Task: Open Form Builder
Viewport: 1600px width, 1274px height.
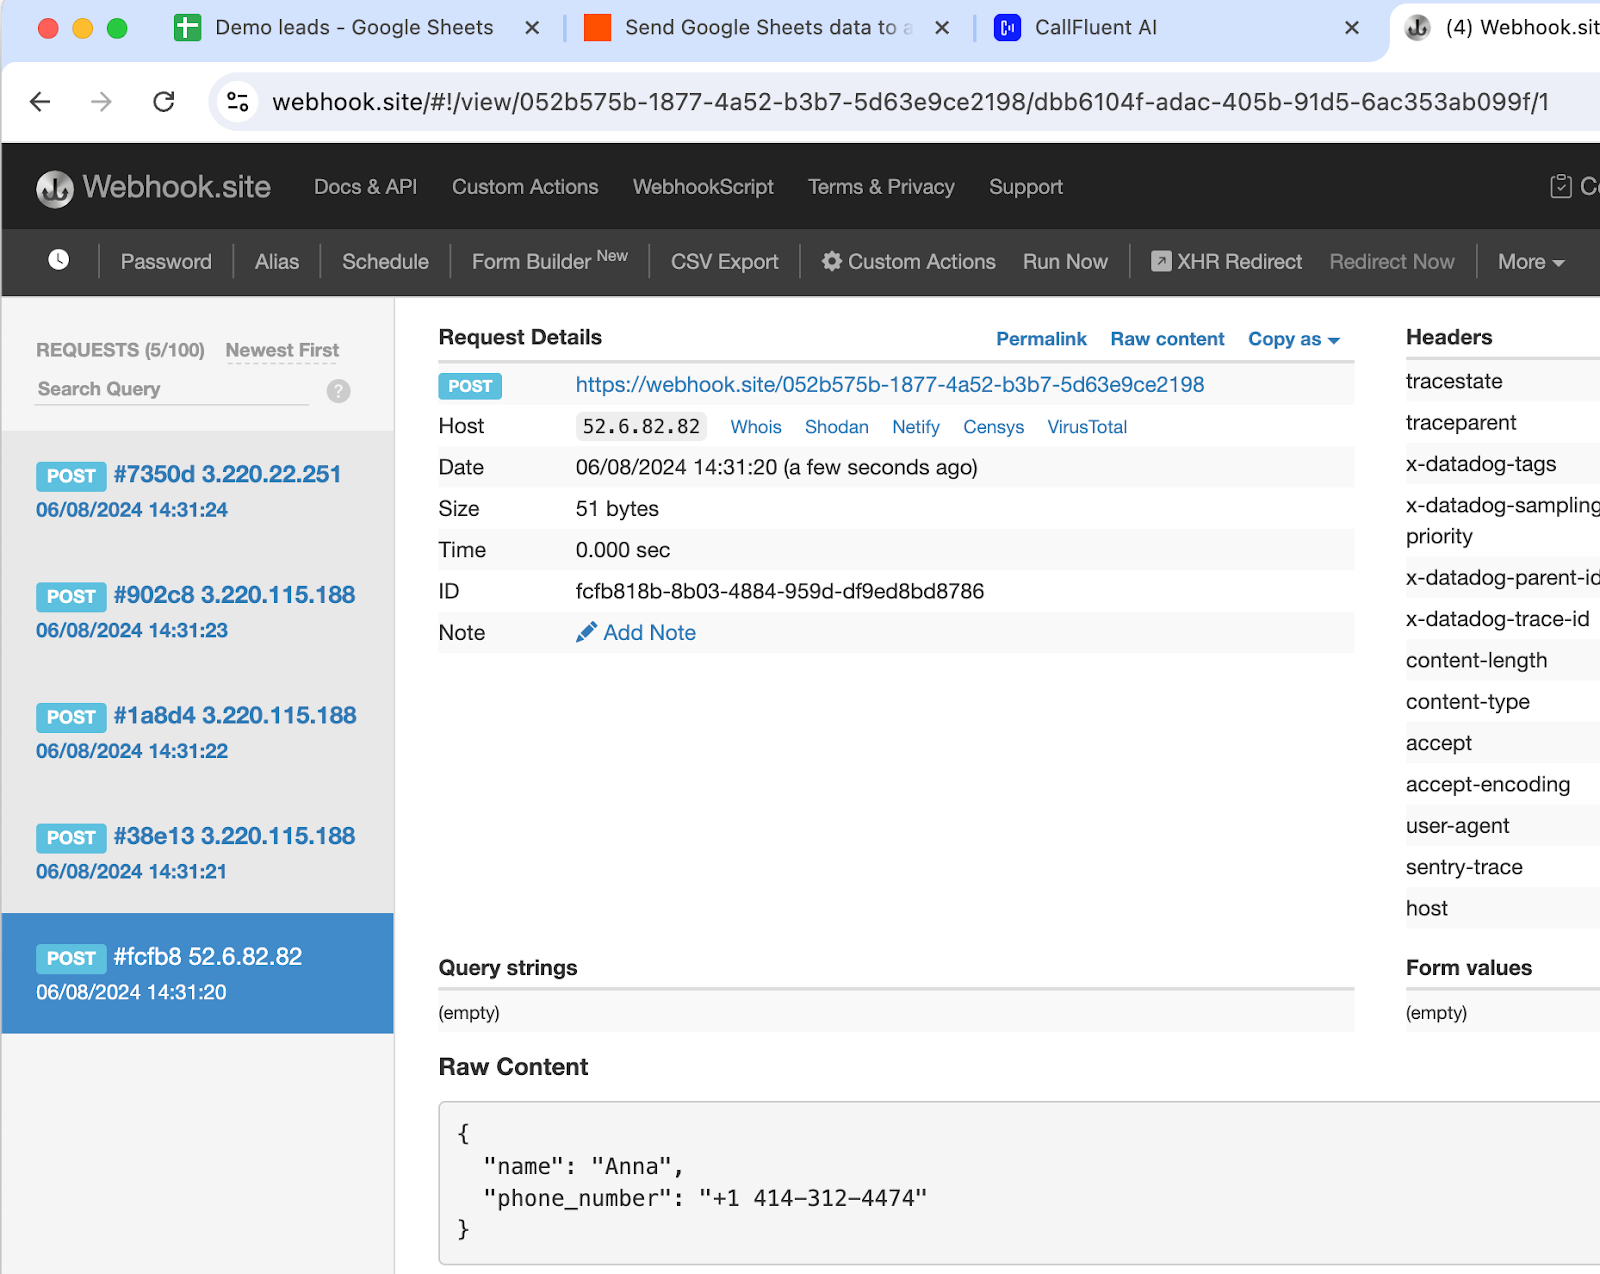Action: (550, 261)
